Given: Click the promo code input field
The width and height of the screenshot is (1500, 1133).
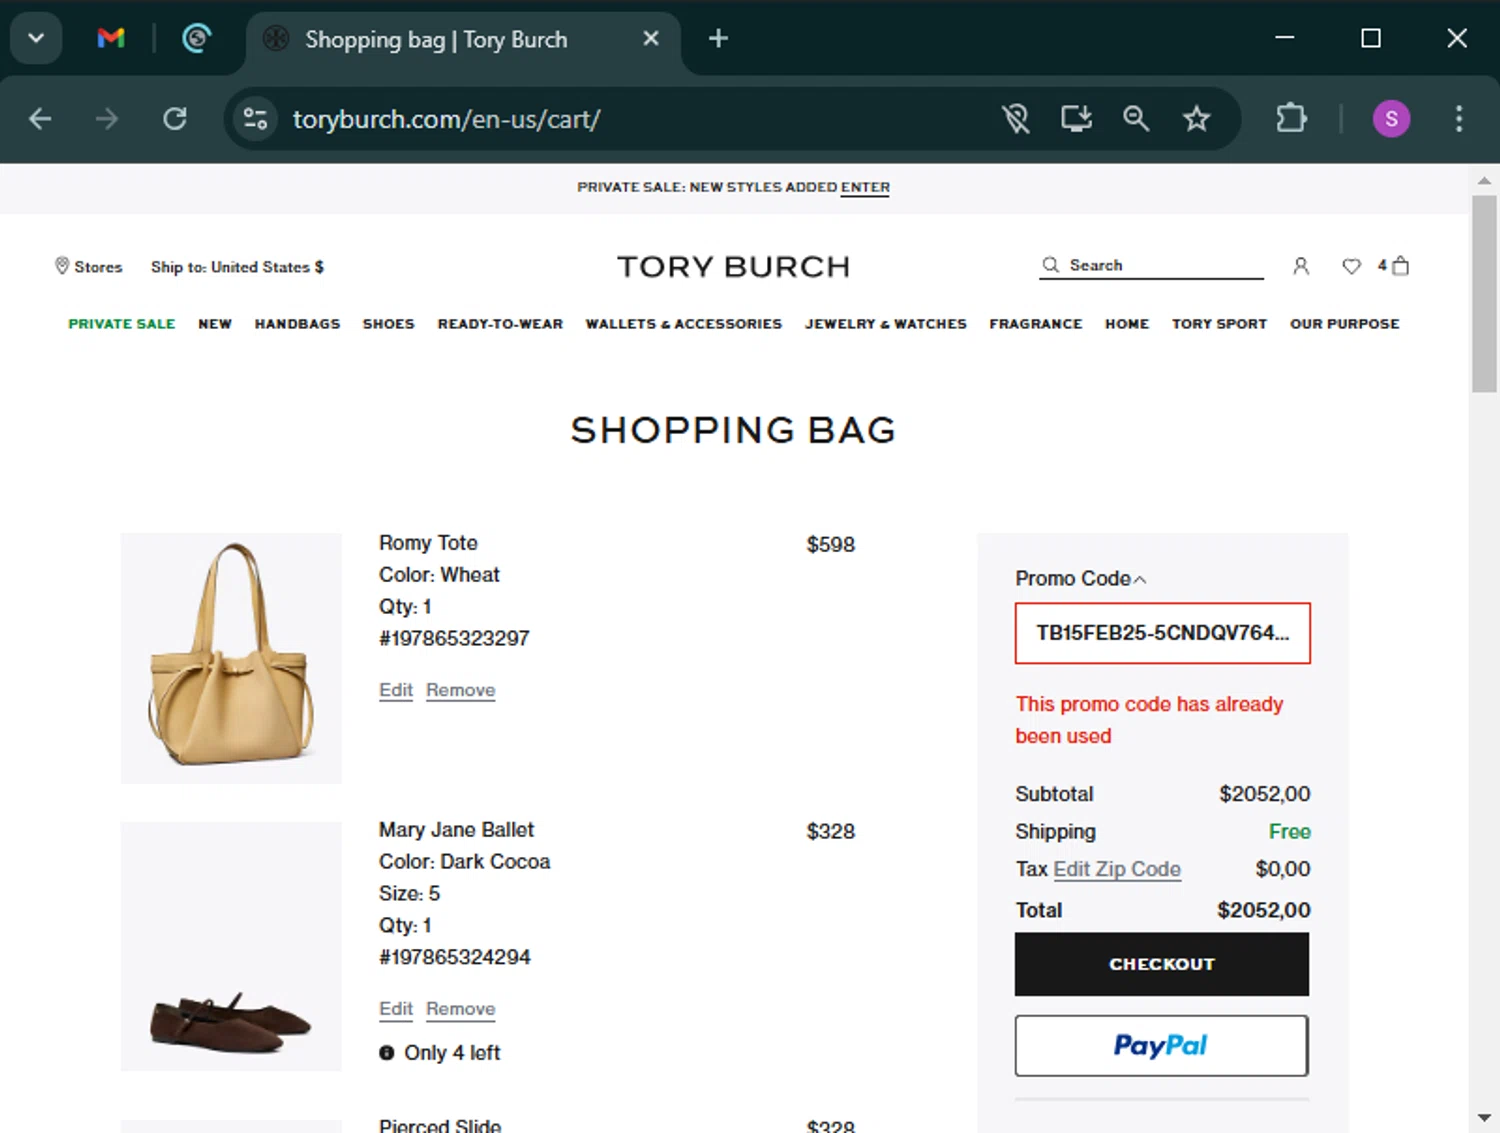Looking at the screenshot, I should [x=1162, y=633].
